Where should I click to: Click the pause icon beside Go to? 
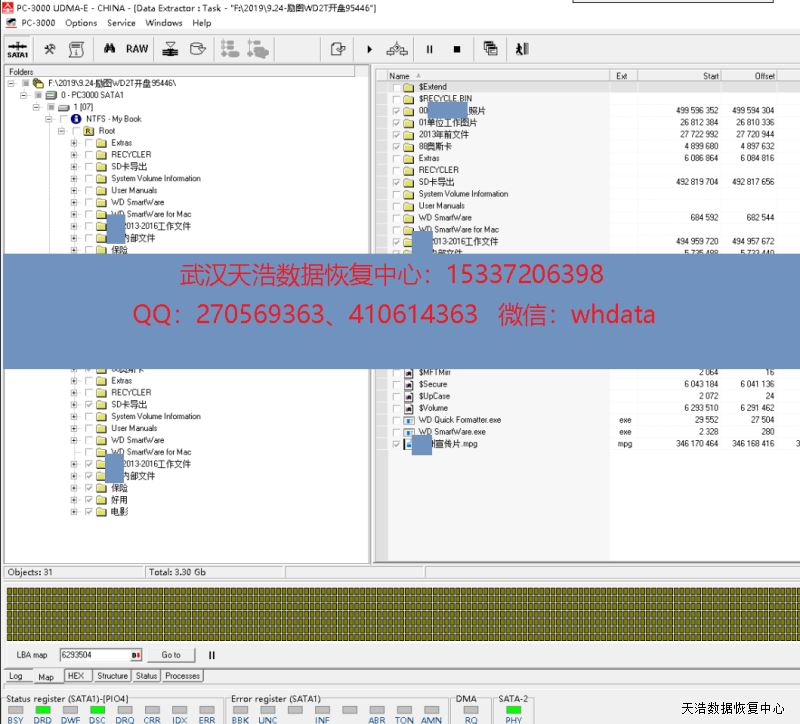[x=212, y=655]
